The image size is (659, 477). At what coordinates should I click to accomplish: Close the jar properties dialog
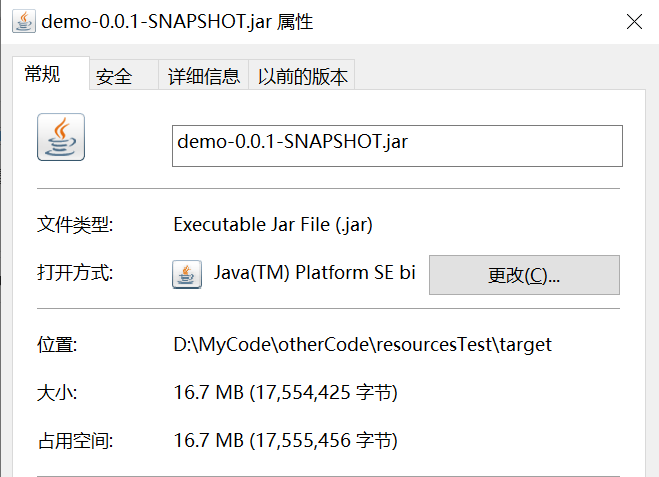[634, 22]
